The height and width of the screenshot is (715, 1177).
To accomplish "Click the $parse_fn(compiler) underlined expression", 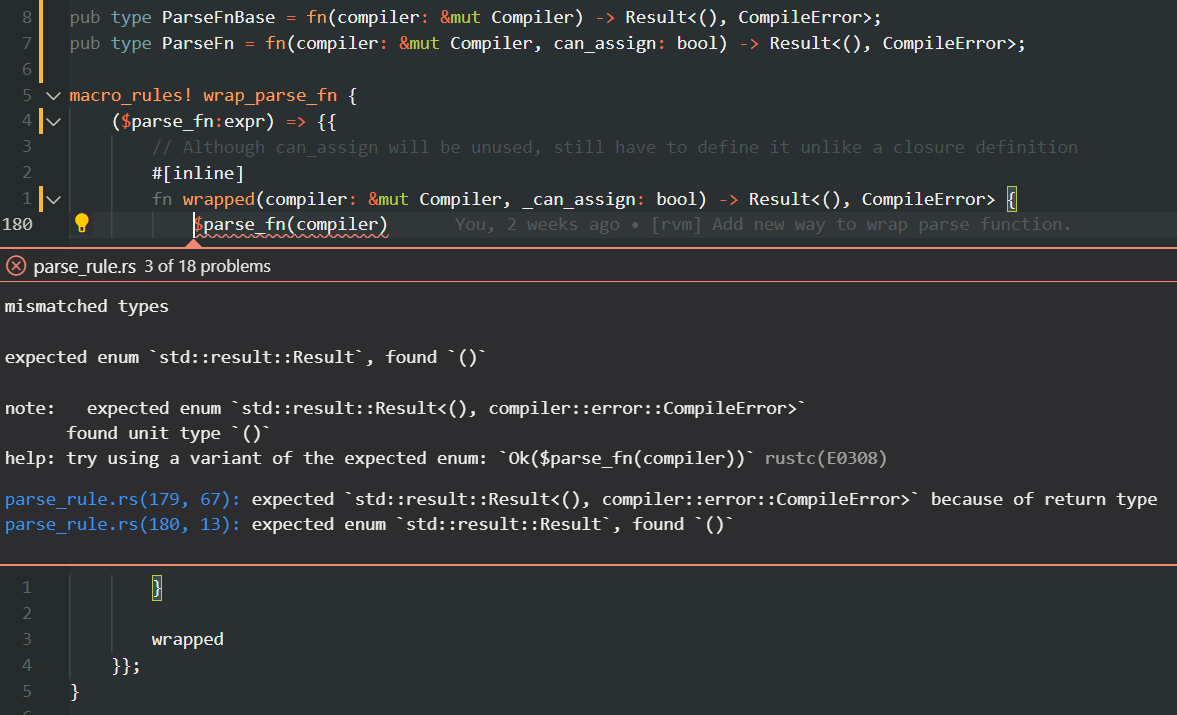I will (x=290, y=224).
